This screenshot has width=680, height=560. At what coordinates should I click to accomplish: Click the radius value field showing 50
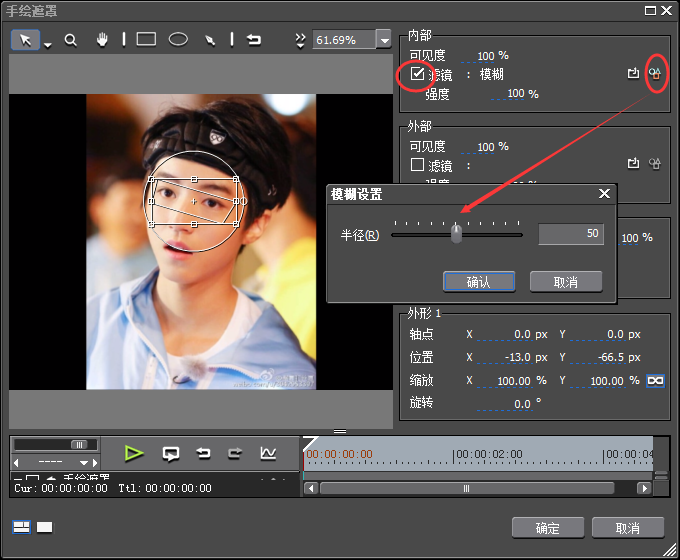tap(571, 234)
